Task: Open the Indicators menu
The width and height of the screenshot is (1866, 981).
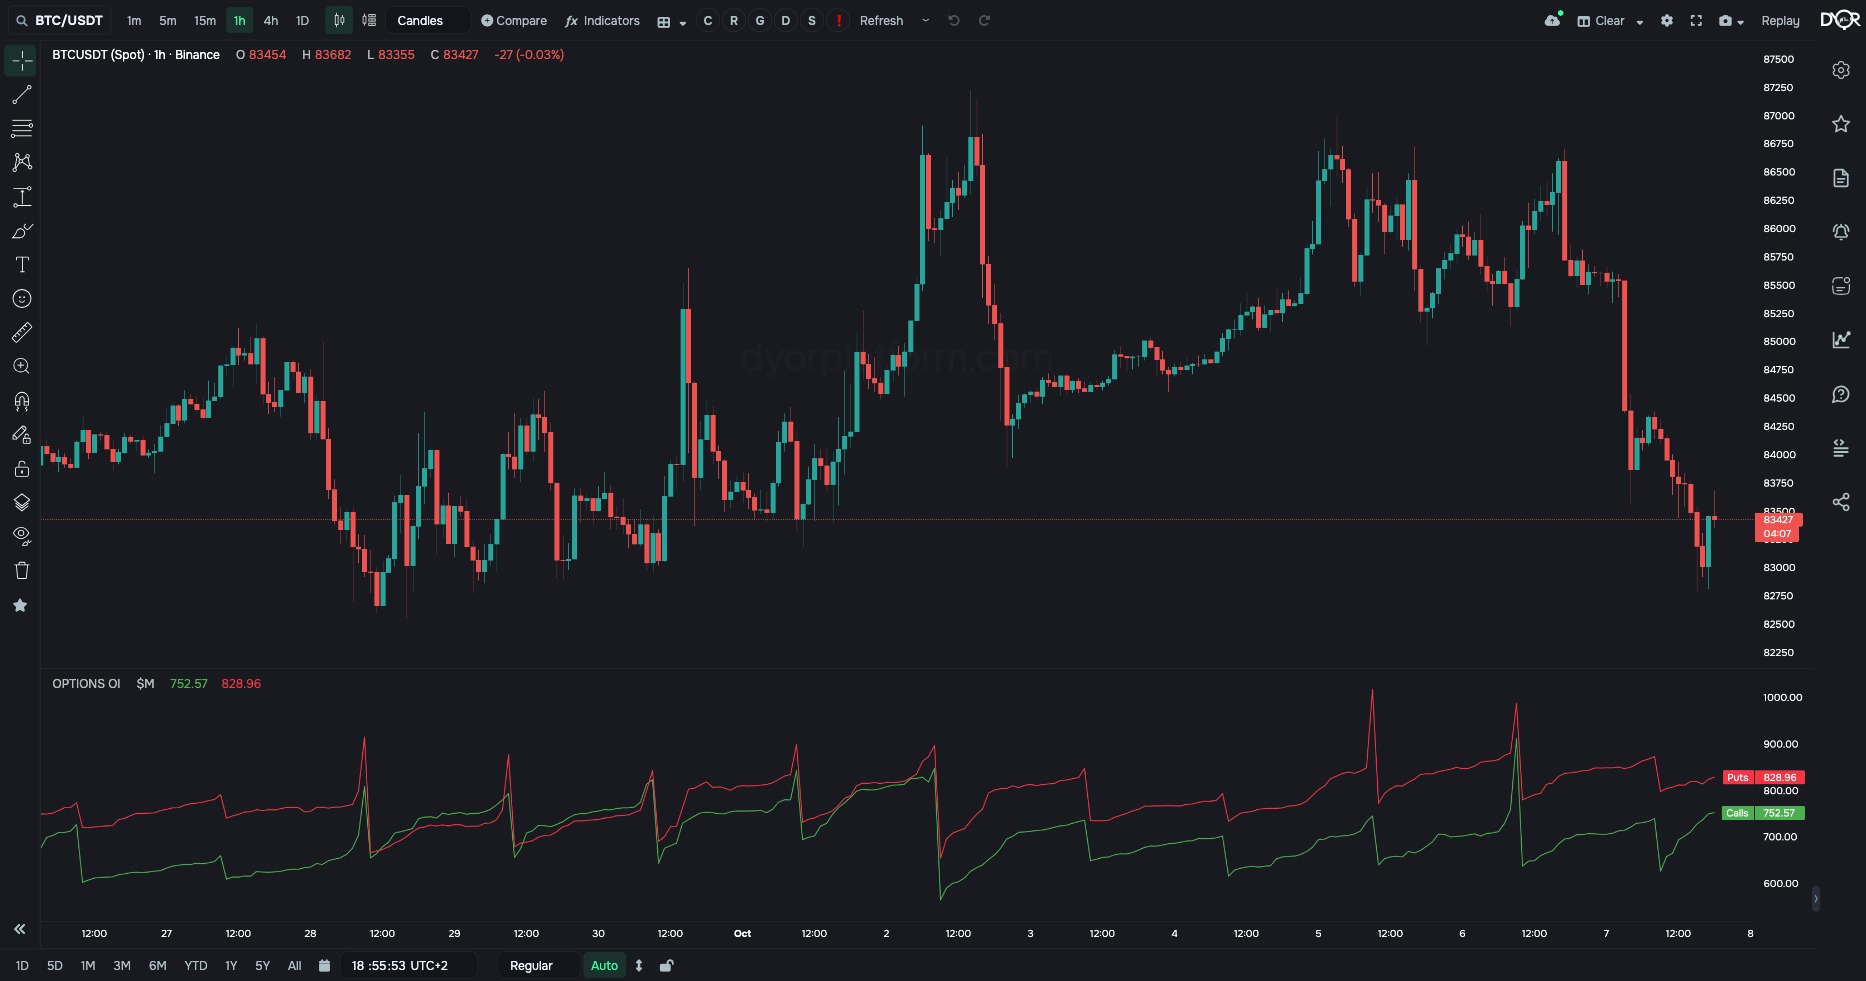Action: click(x=602, y=20)
